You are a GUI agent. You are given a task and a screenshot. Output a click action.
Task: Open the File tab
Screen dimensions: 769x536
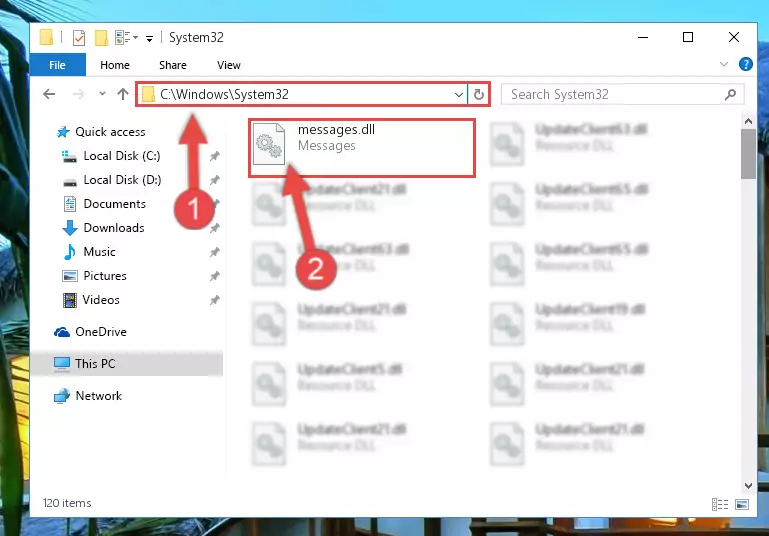57,65
